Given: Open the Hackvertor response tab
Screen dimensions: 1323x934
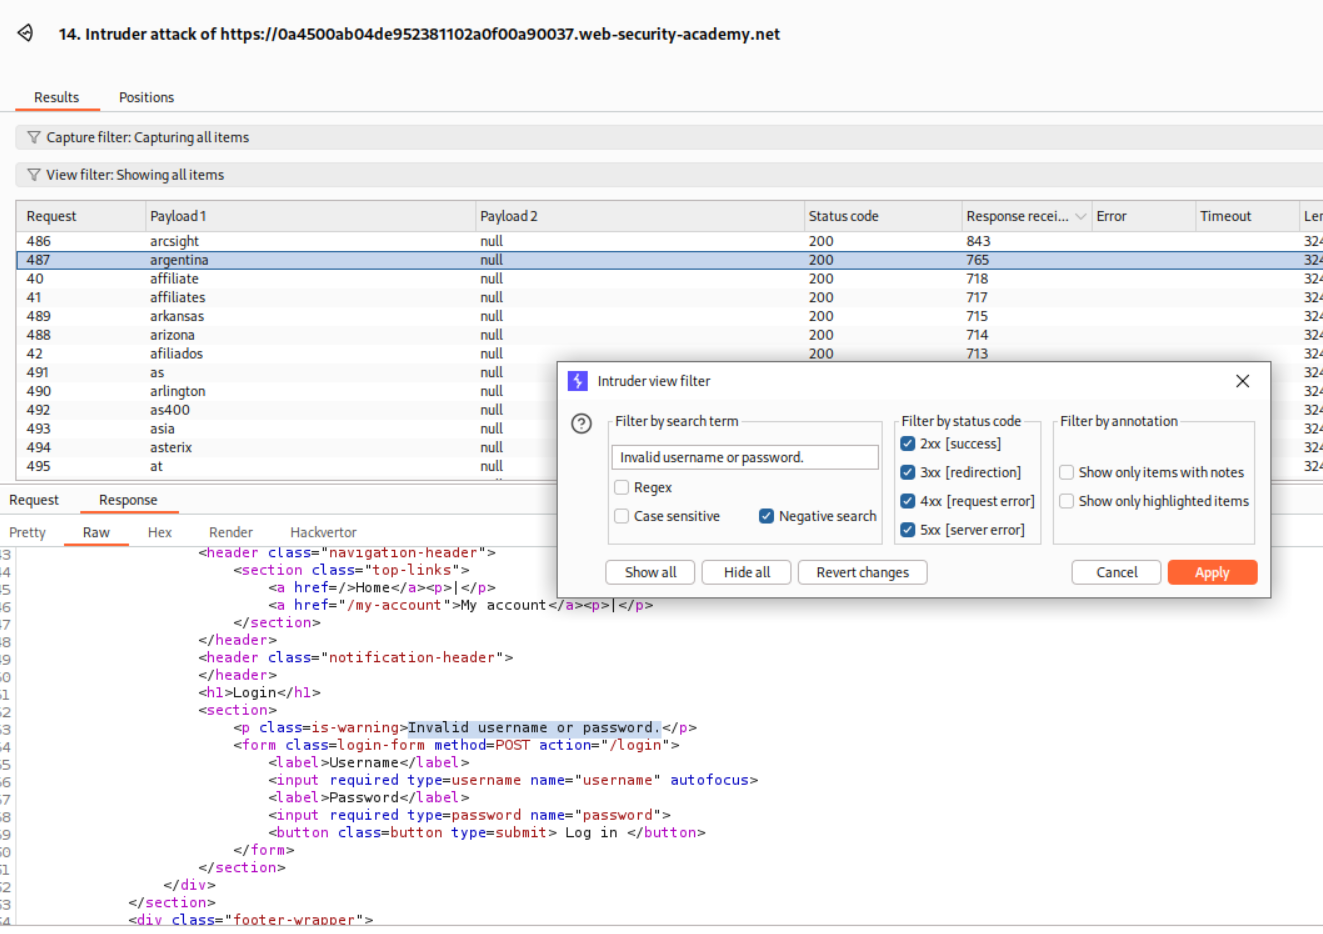Looking at the screenshot, I should 323,533.
